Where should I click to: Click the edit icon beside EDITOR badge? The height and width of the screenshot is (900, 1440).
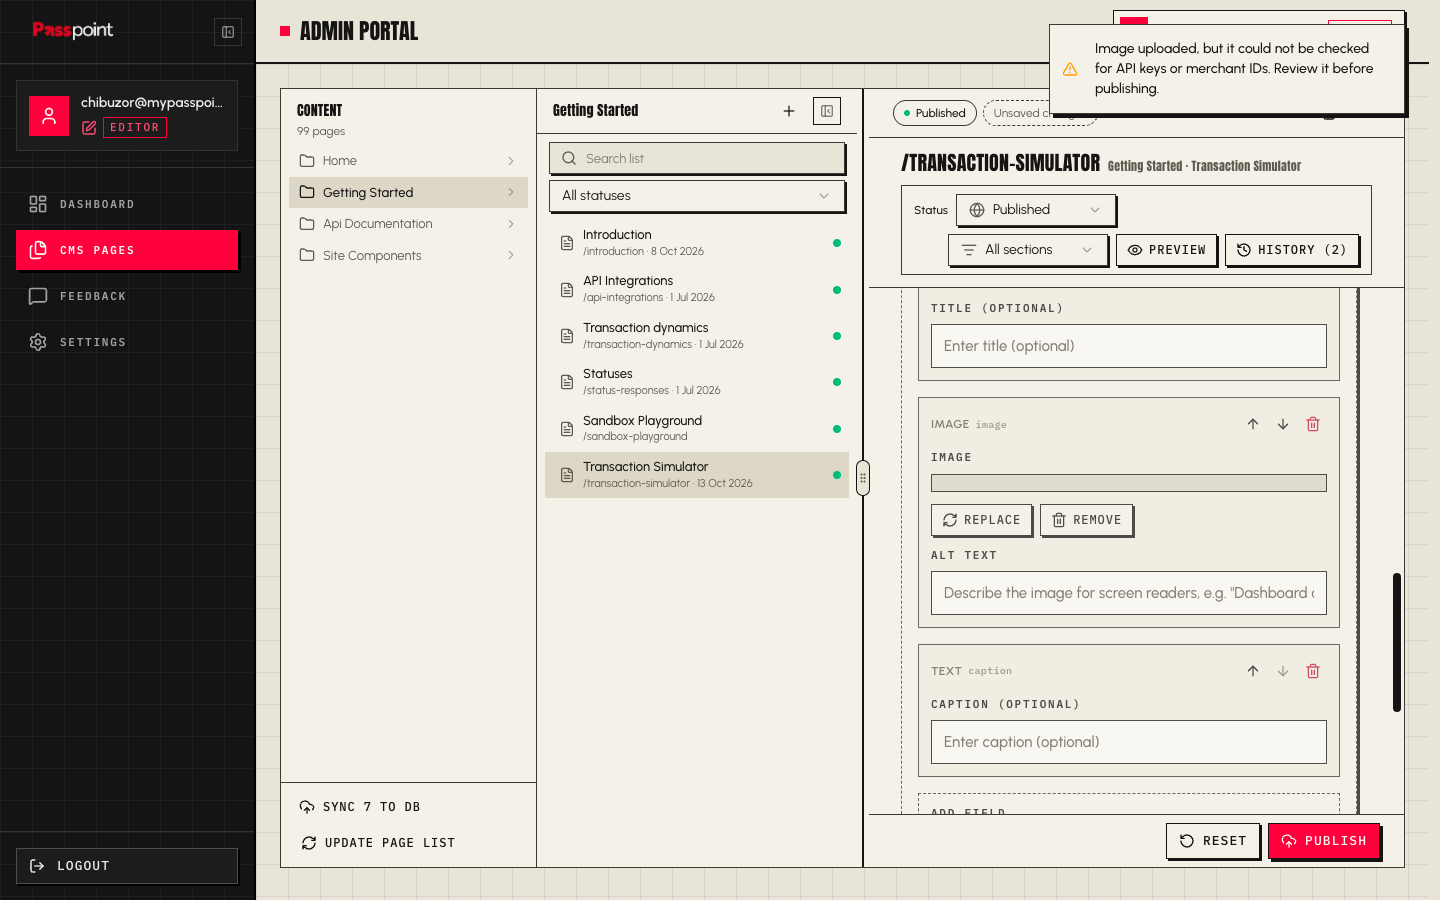click(x=89, y=127)
